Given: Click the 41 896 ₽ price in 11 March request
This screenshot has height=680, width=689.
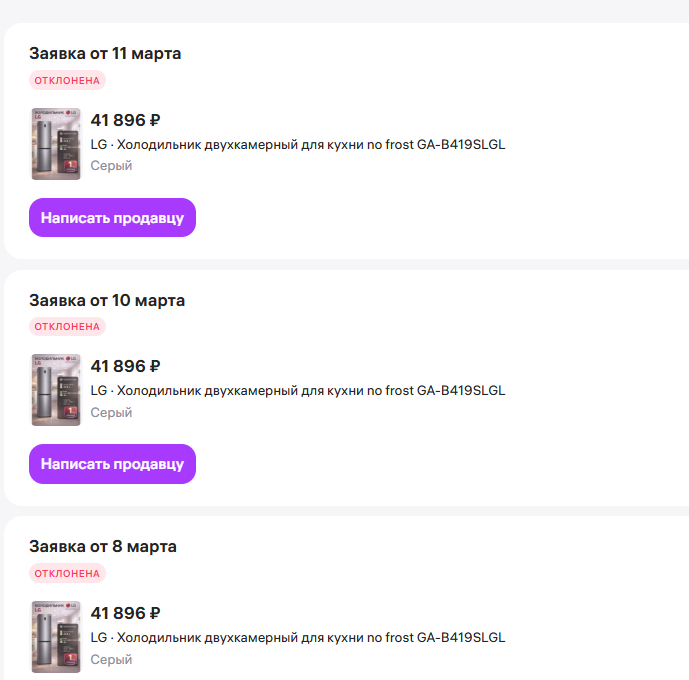Looking at the screenshot, I should pos(125,120).
